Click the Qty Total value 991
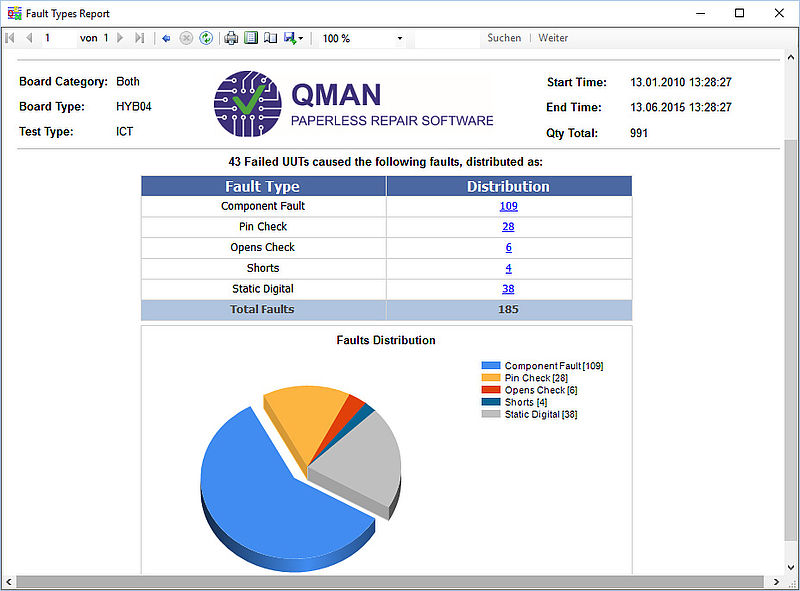This screenshot has height=591, width=800. click(639, 133)
